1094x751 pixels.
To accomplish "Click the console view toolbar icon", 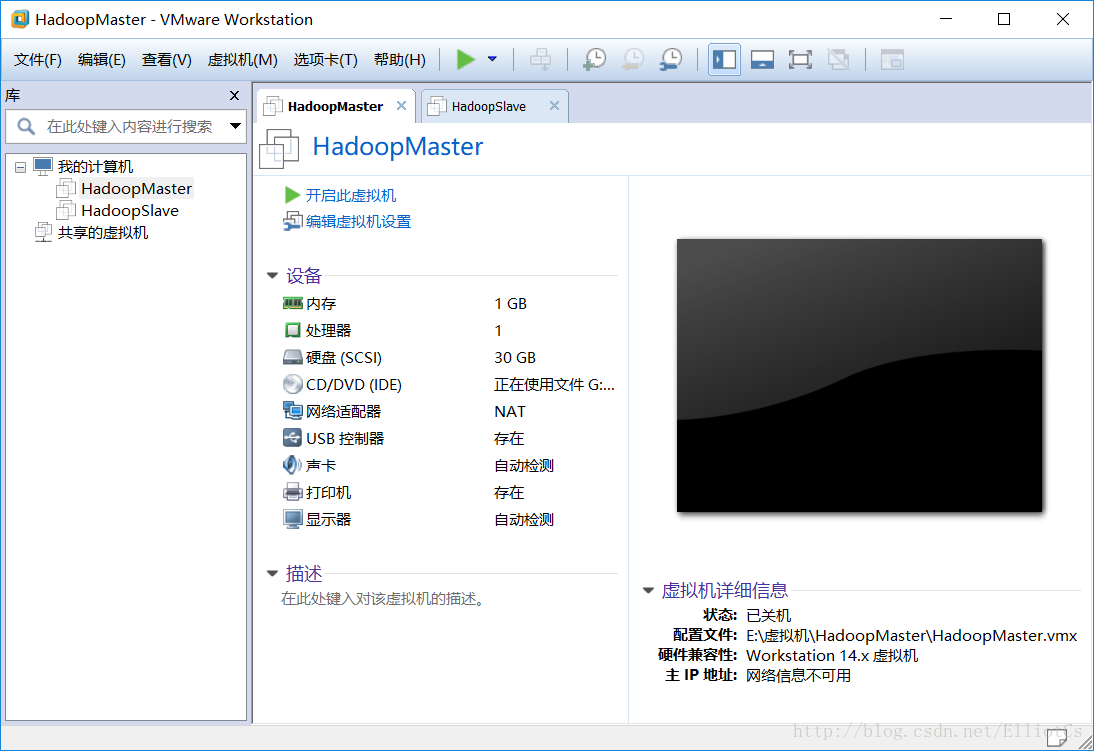I will coord(892,59).
